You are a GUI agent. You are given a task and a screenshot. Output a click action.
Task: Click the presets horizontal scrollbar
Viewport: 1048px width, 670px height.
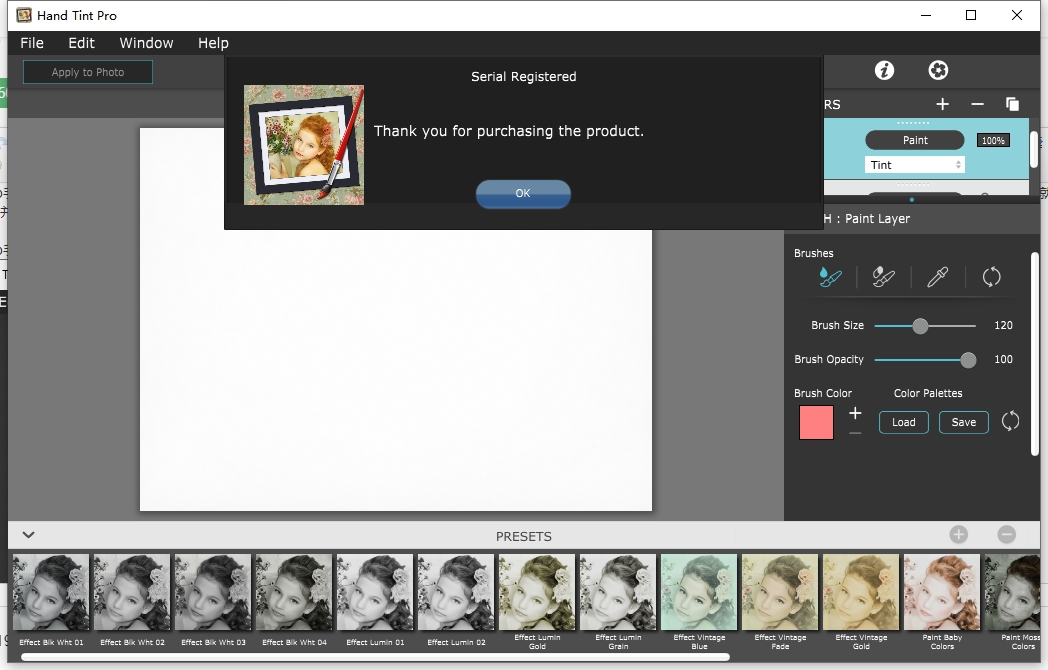point(375,657)
